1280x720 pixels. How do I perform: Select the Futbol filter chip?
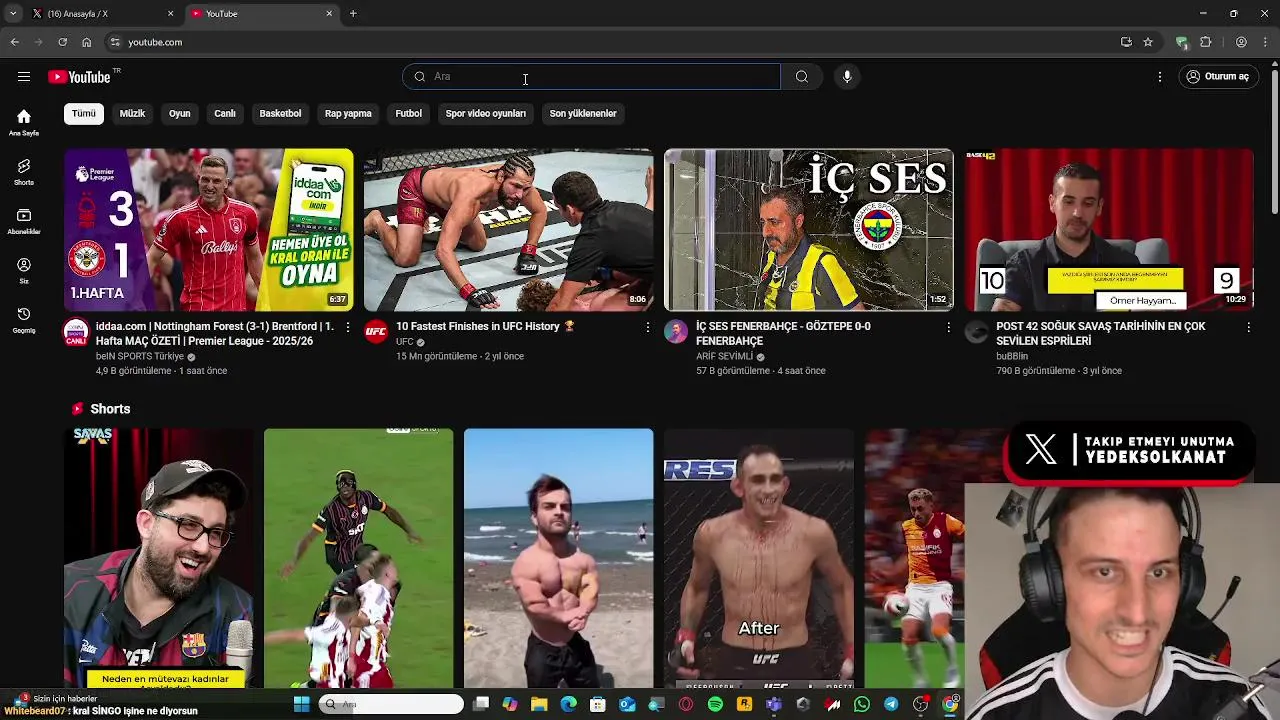(x=409, y=114)
